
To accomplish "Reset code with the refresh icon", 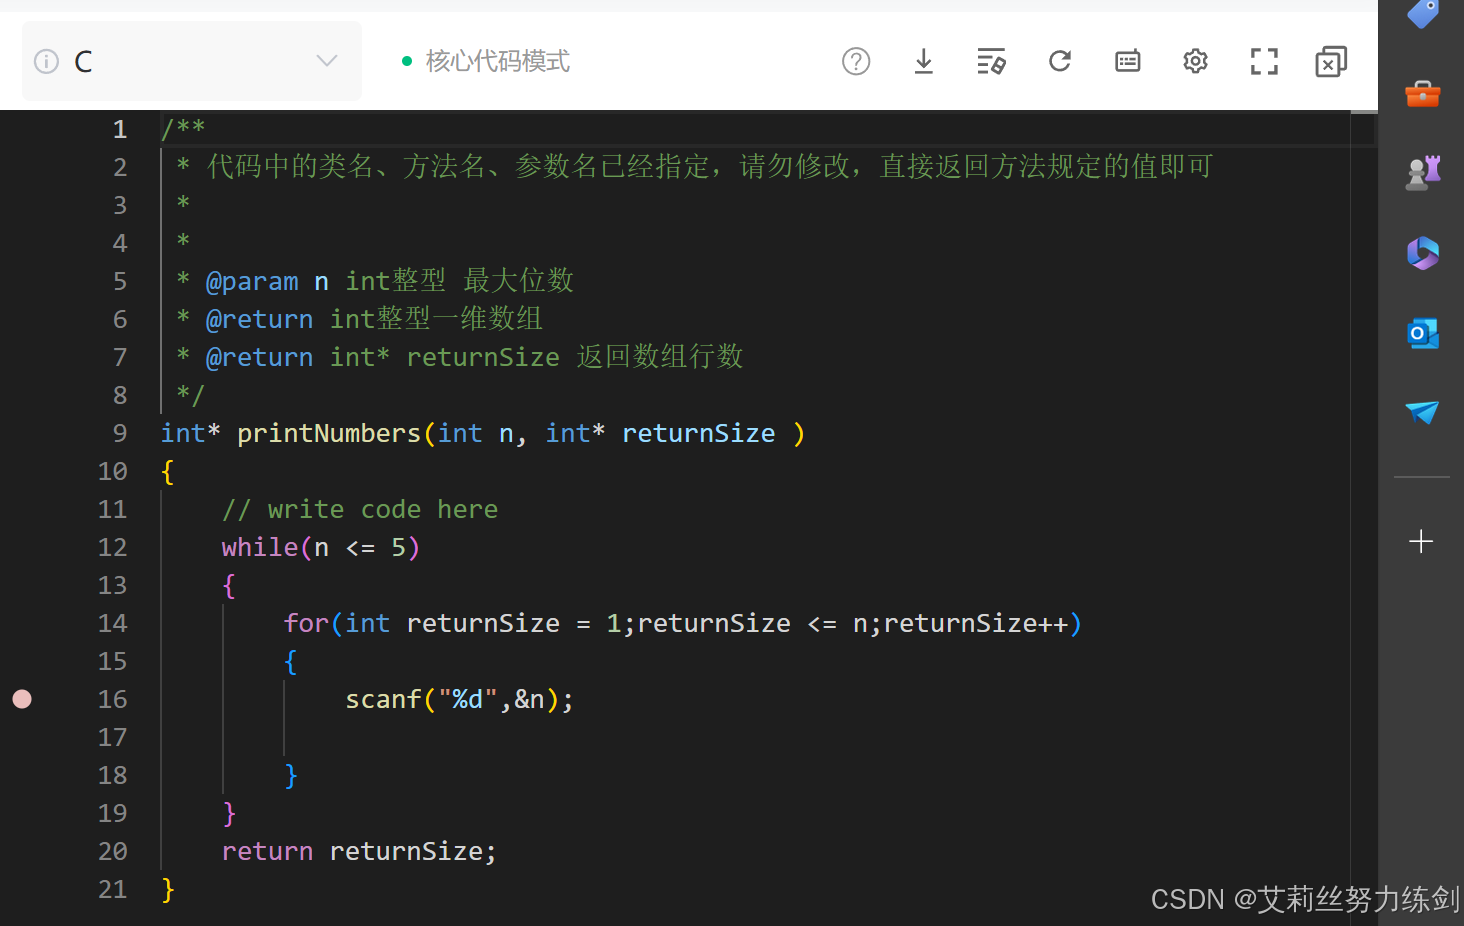I will tap(1060, 62).
